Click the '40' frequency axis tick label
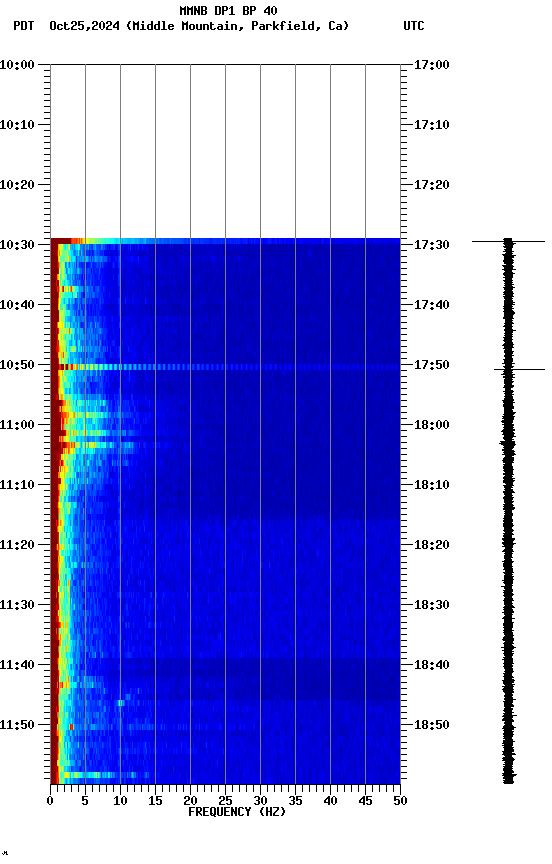 click(x=330, y=802)
